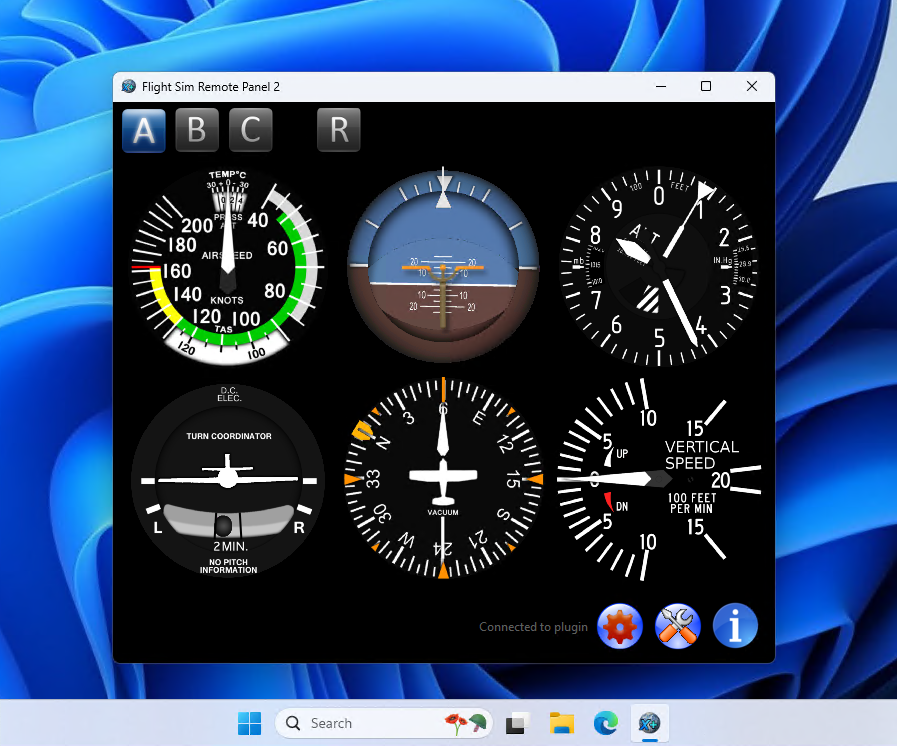Open File Explorer from the taskbar
Viewport: 897px width, 746px height.
562,723
